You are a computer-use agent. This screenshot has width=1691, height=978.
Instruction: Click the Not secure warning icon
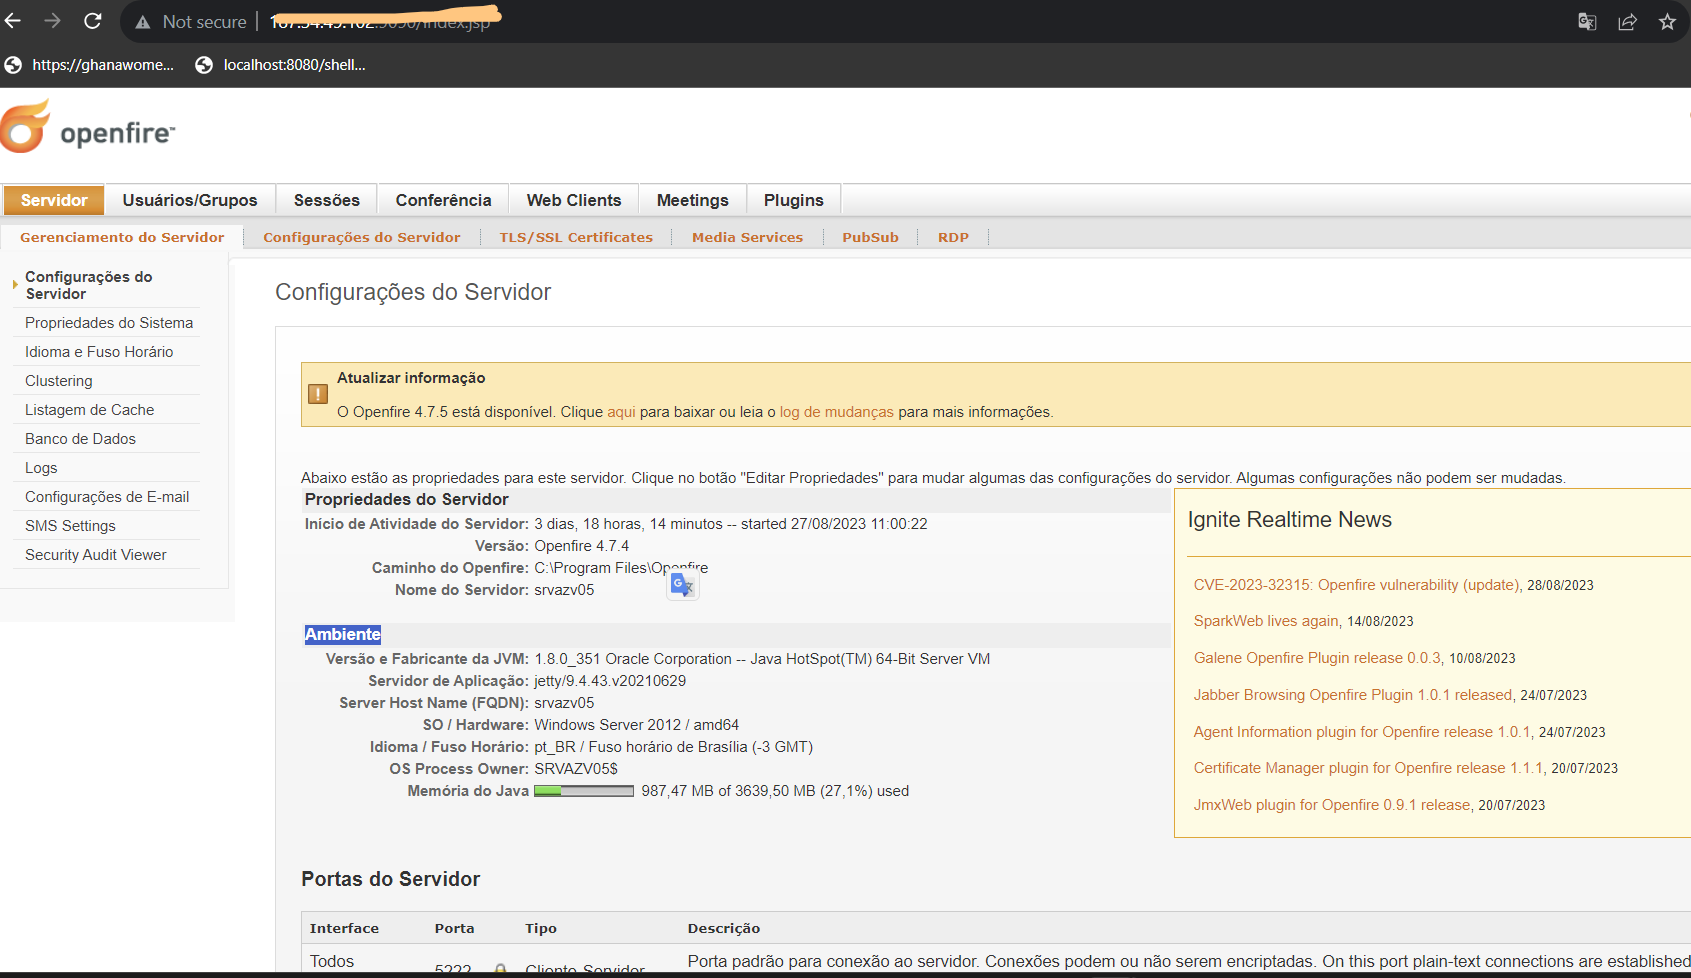coord(143,22)
